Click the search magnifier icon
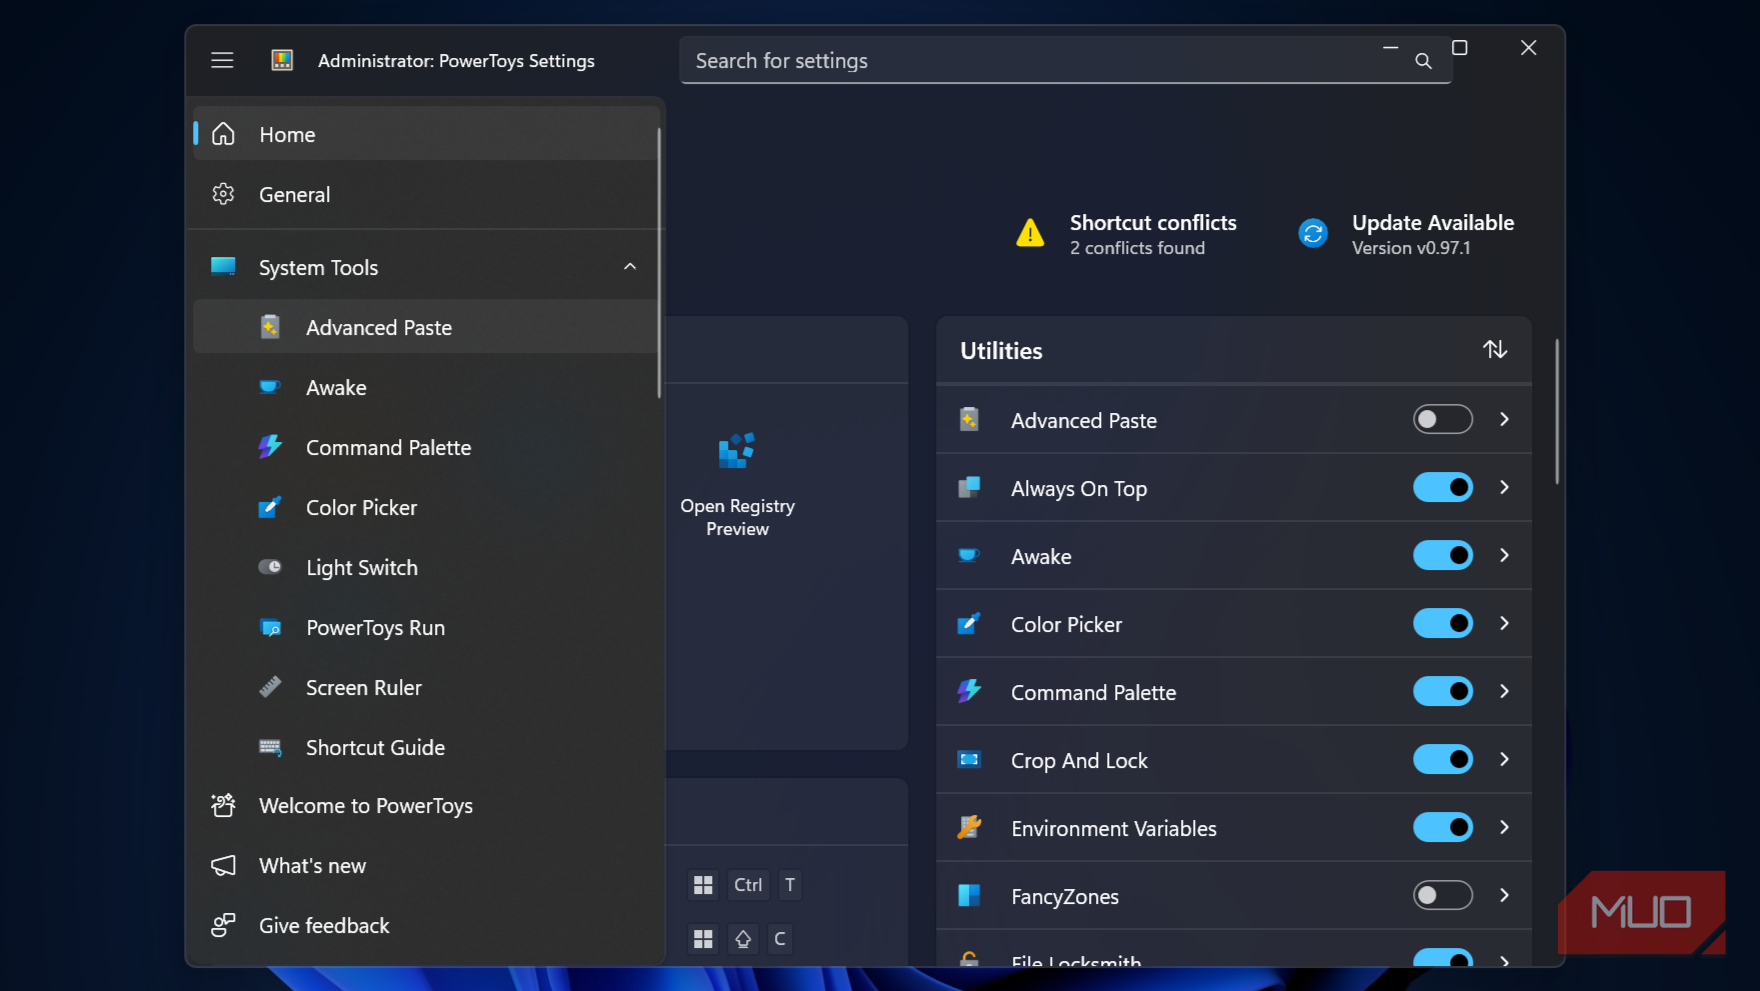The image size is (1760, 991). [x=1423, y=61]
